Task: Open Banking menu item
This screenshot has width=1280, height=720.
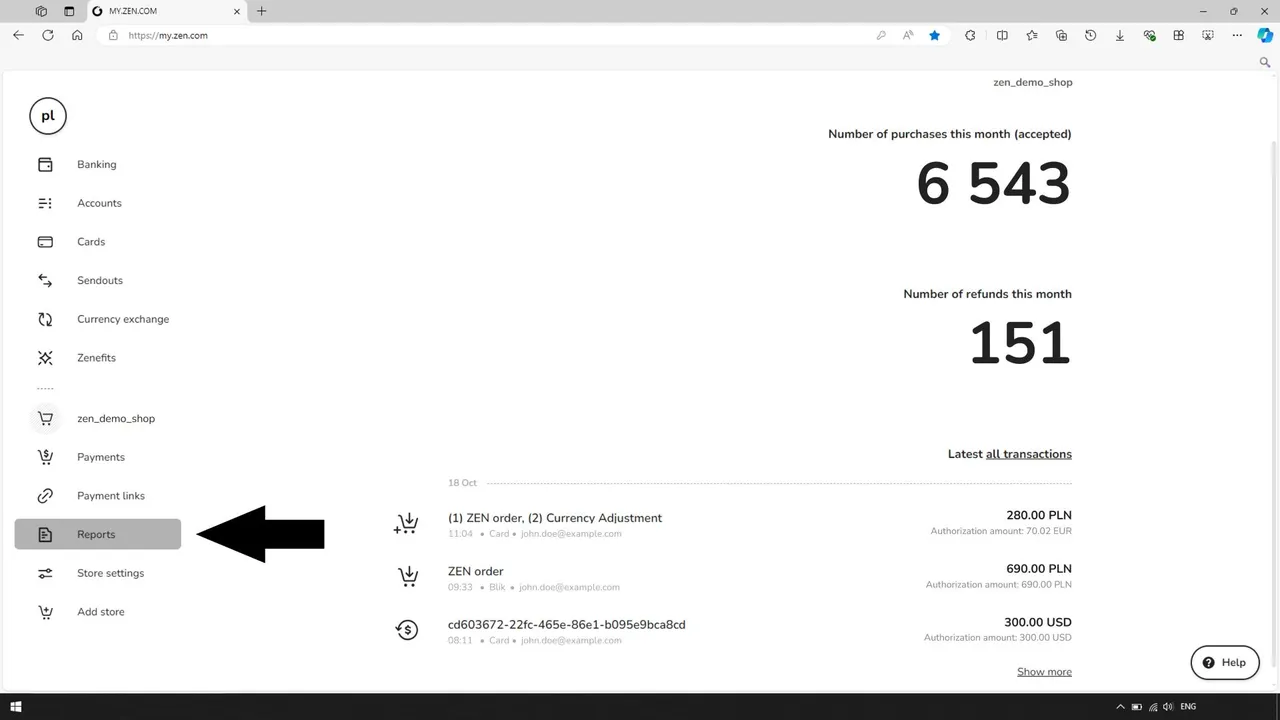Action: 97,164
